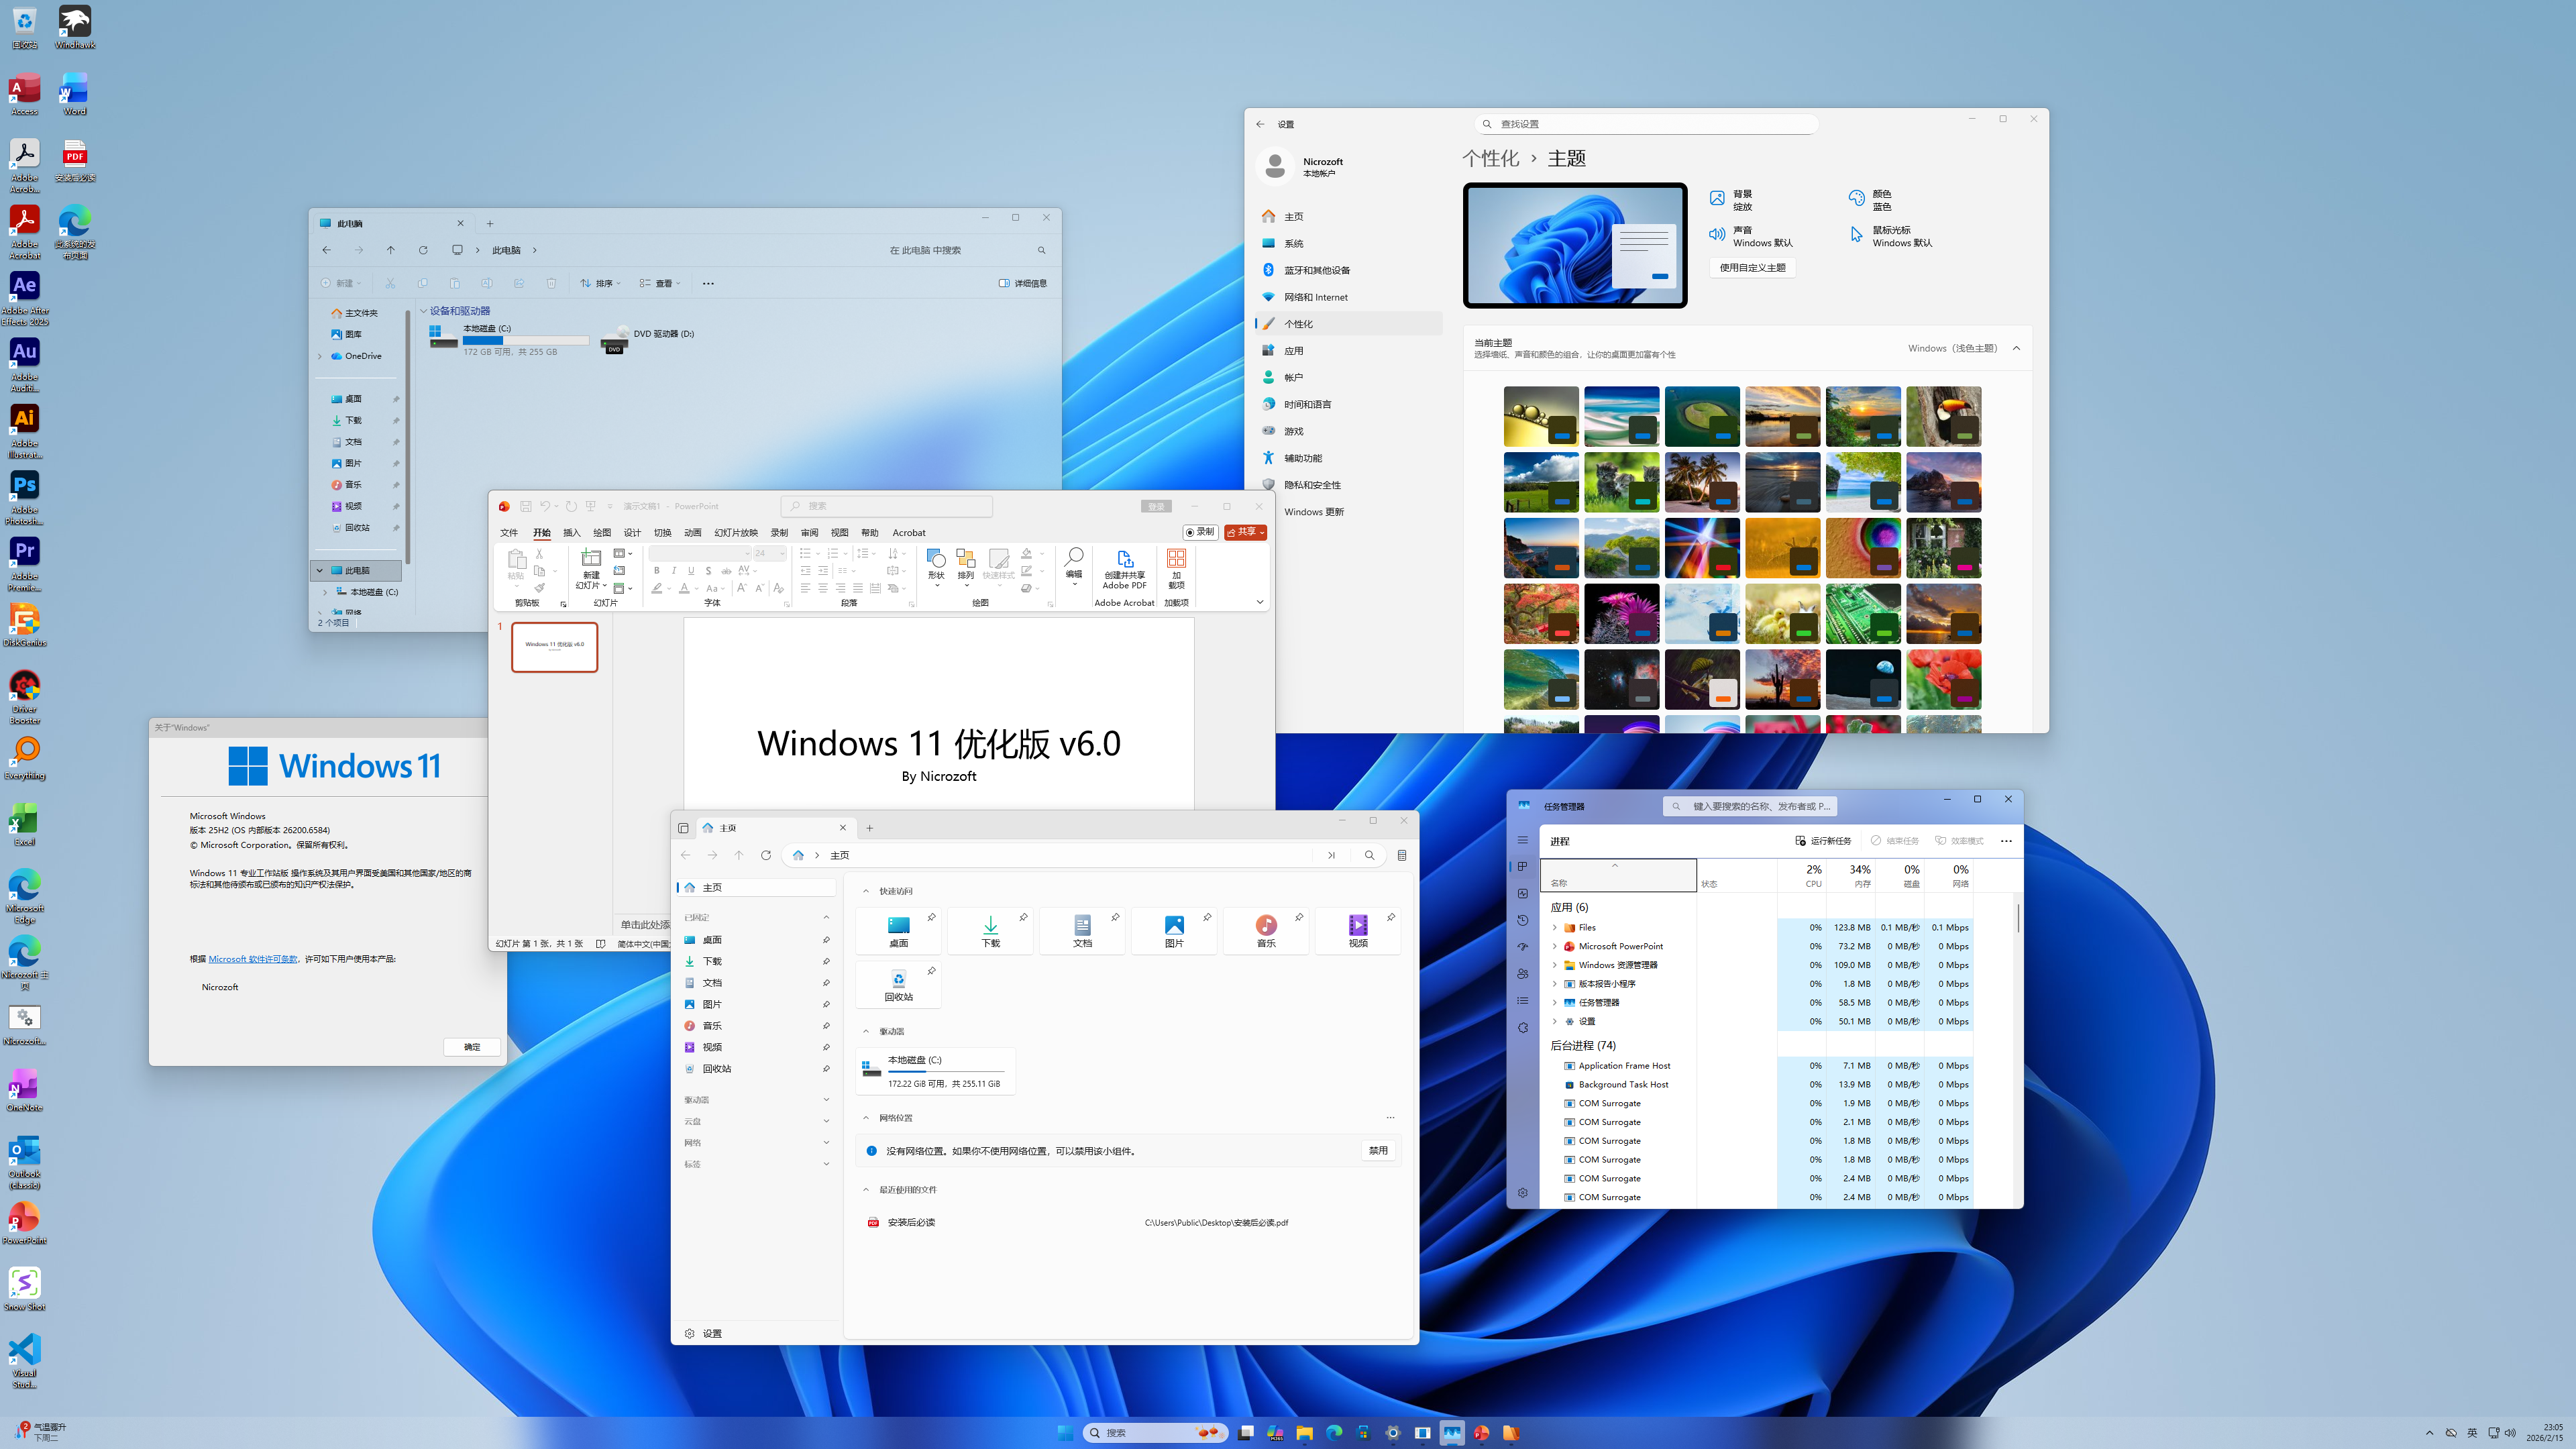The image size is (2576, 1449).
Task: Collapse the current theme (当前主题) section chevron
Action: click(2016, 348)
